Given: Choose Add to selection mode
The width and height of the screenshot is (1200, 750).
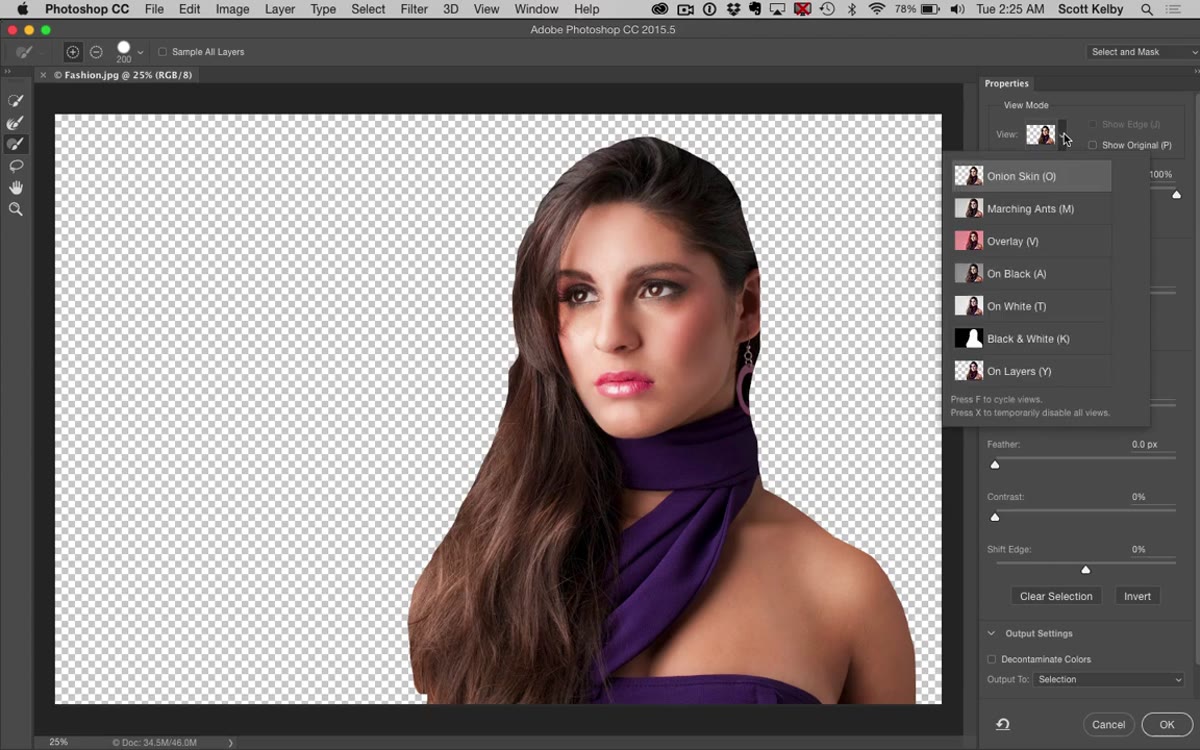Looking at the screenshot, I should click(73, 52).
